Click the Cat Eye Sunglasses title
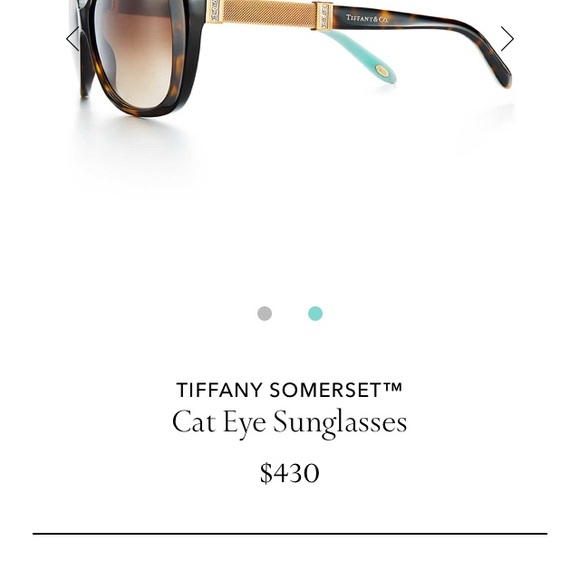580x580 pixels. click(x=290, y=422)
